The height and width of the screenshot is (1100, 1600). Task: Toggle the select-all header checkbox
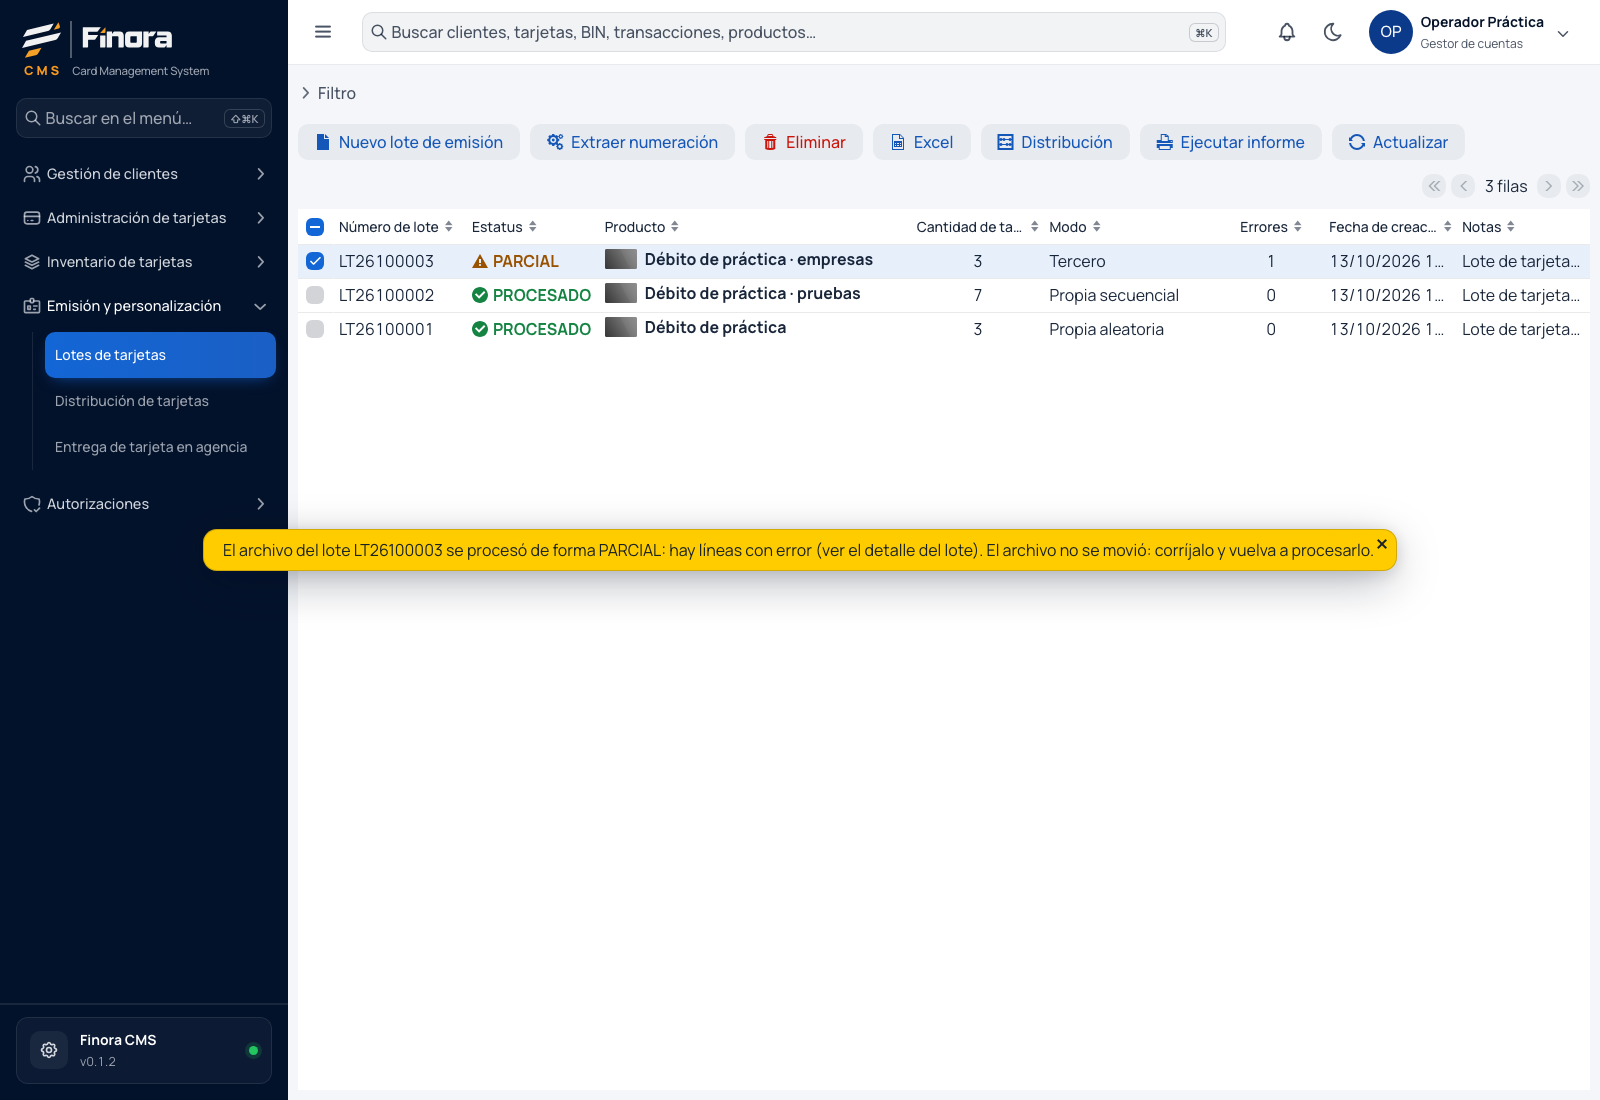pyautogui.click(x=315, y=227)
